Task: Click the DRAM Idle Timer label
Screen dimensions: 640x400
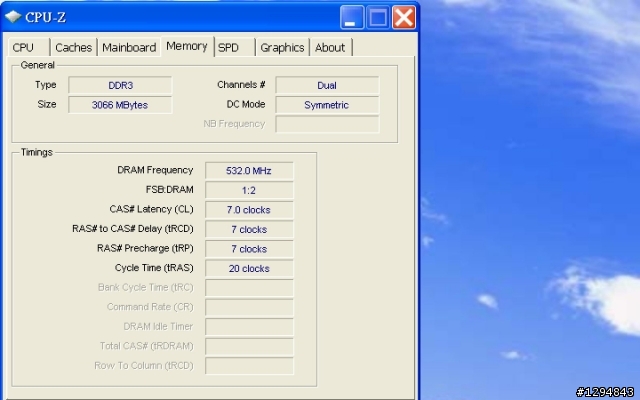Action: pos(158,327)
